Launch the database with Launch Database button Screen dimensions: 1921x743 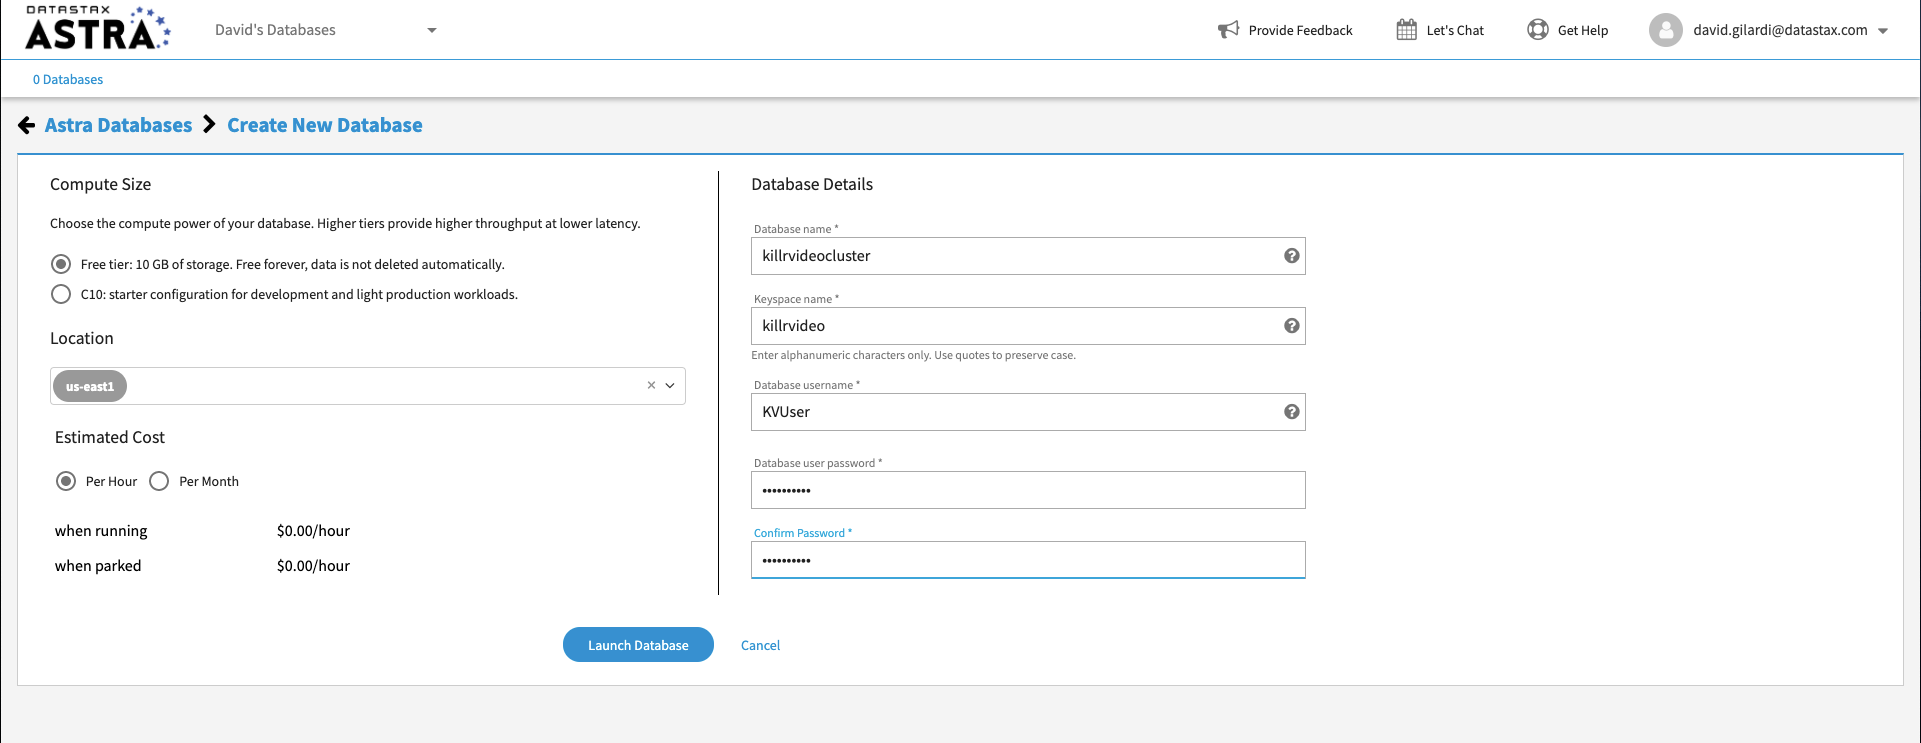[638, 645]
